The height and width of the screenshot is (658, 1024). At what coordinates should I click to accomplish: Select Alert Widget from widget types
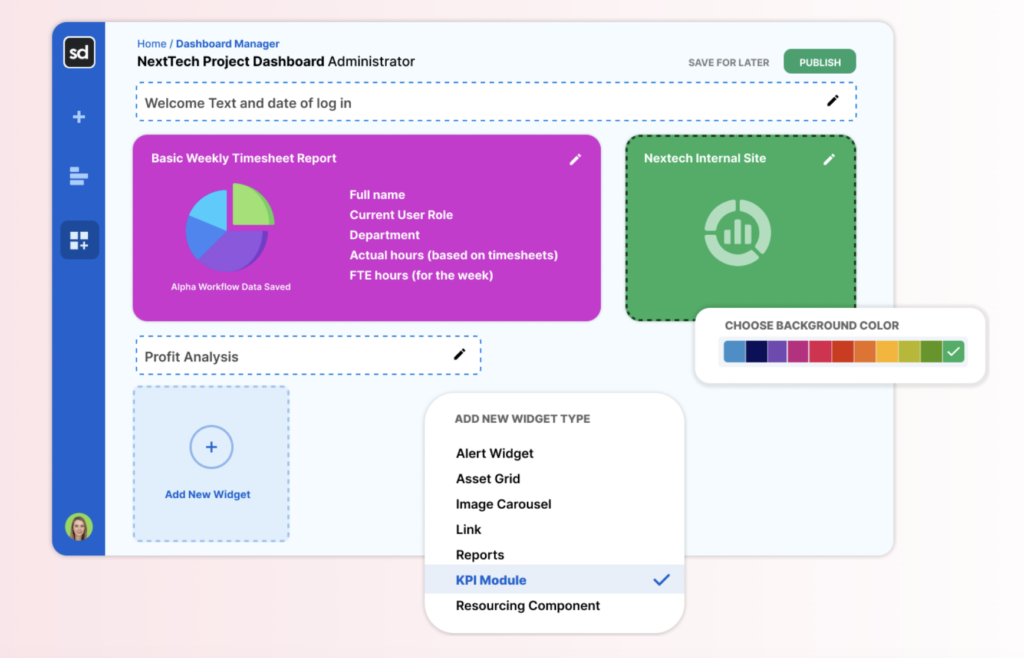point(495,454)
